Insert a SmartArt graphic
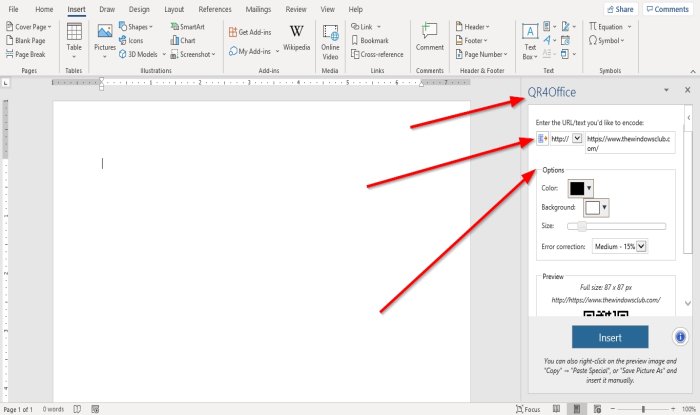700x415 pixels. pyautogui.click(x=188, y=27)
